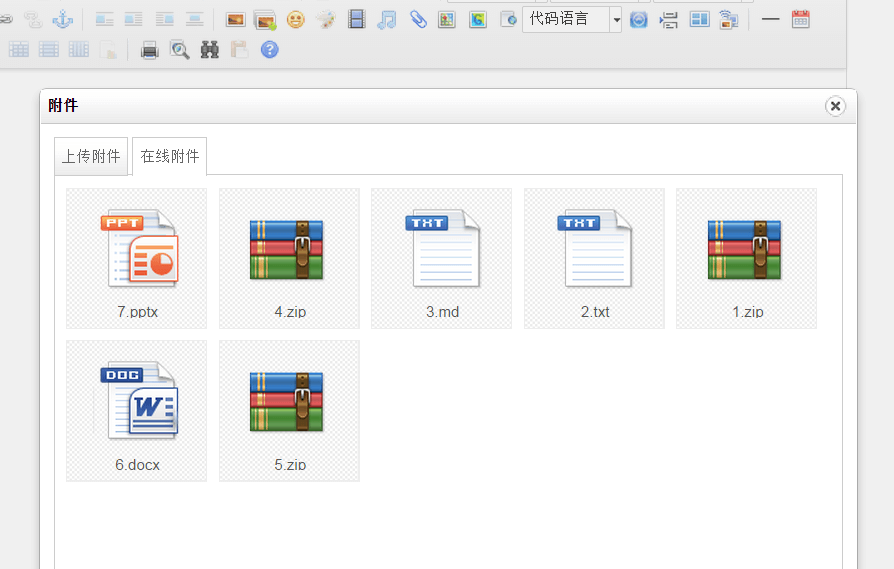Choose the 3.md file tile
This screenshot has height=569, width=894.
click(442, 259)
